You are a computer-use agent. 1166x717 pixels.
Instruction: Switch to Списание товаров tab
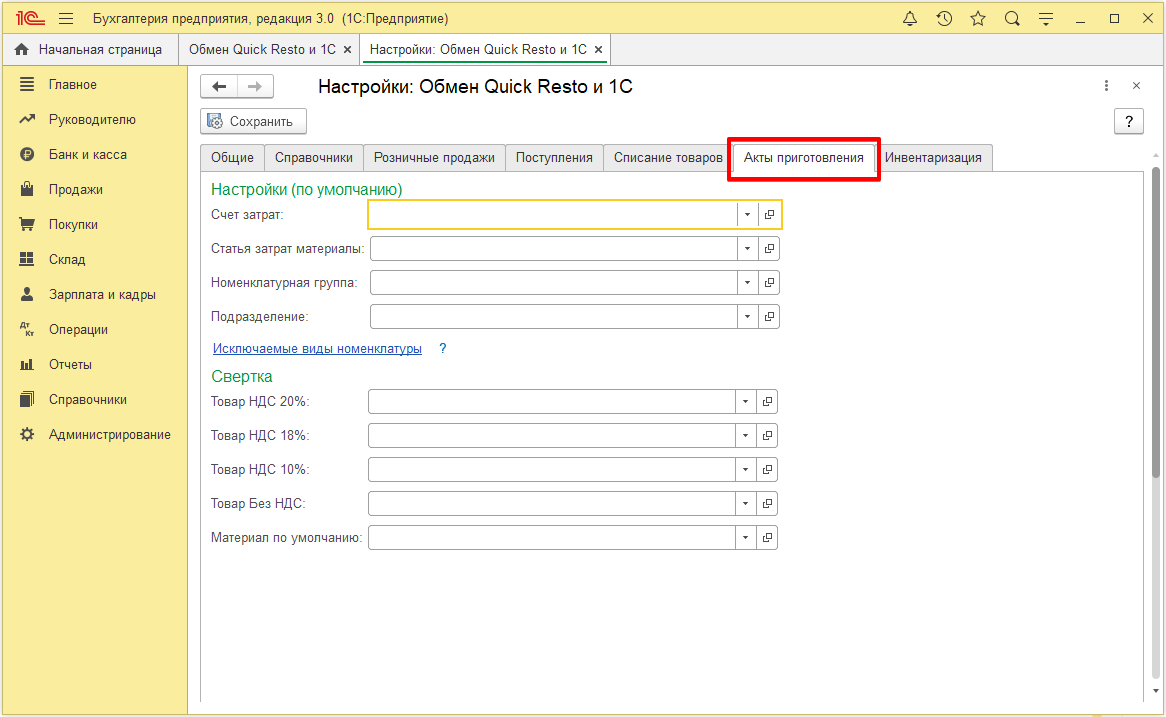[x=668, y=158]
